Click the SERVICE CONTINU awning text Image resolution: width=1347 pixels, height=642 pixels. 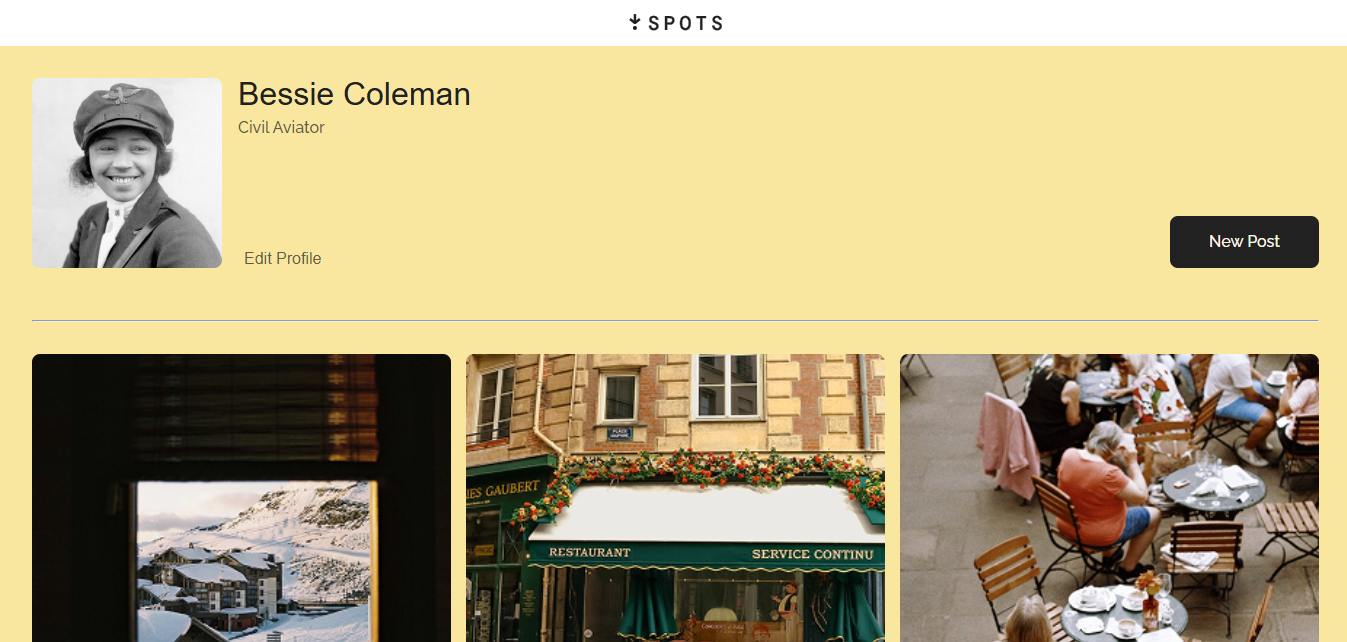point(812,554)
